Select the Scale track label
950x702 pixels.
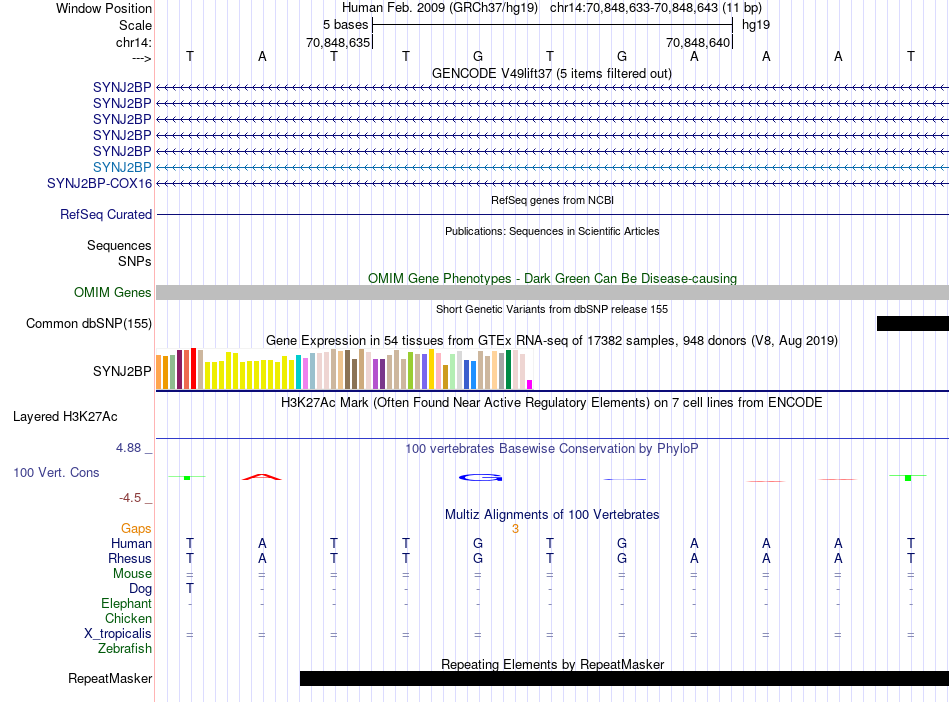(135, 25)
